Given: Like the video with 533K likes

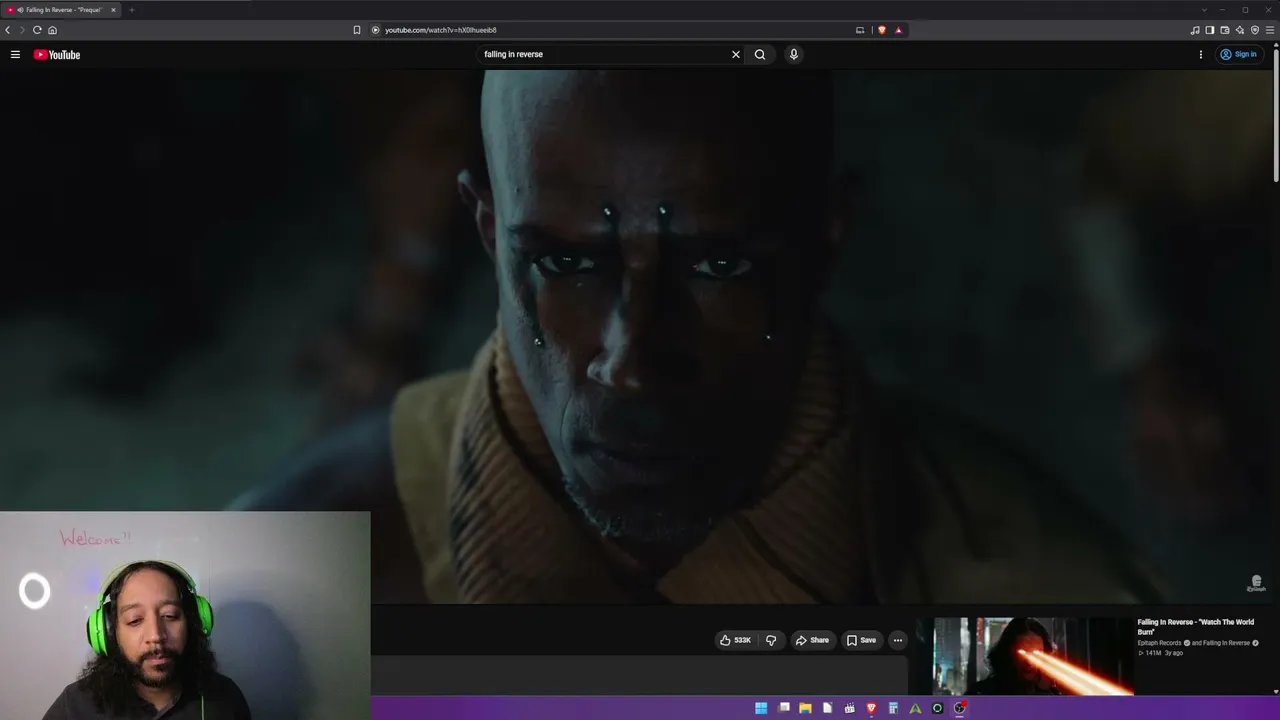Looking at the screenshot, I should pos(735,640).
